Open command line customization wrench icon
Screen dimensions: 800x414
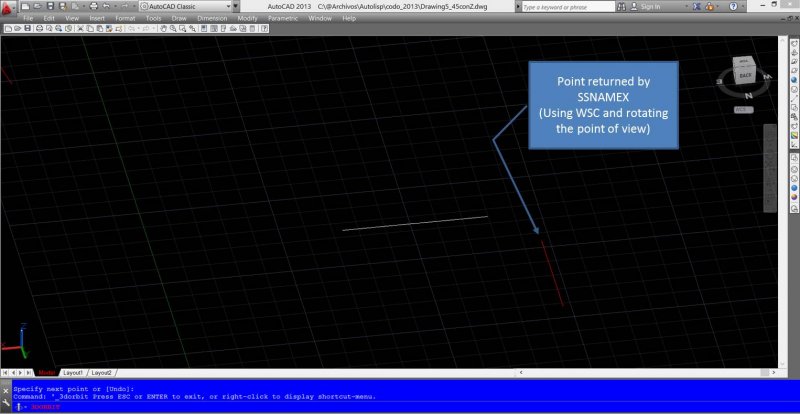[x=6, y=403]
